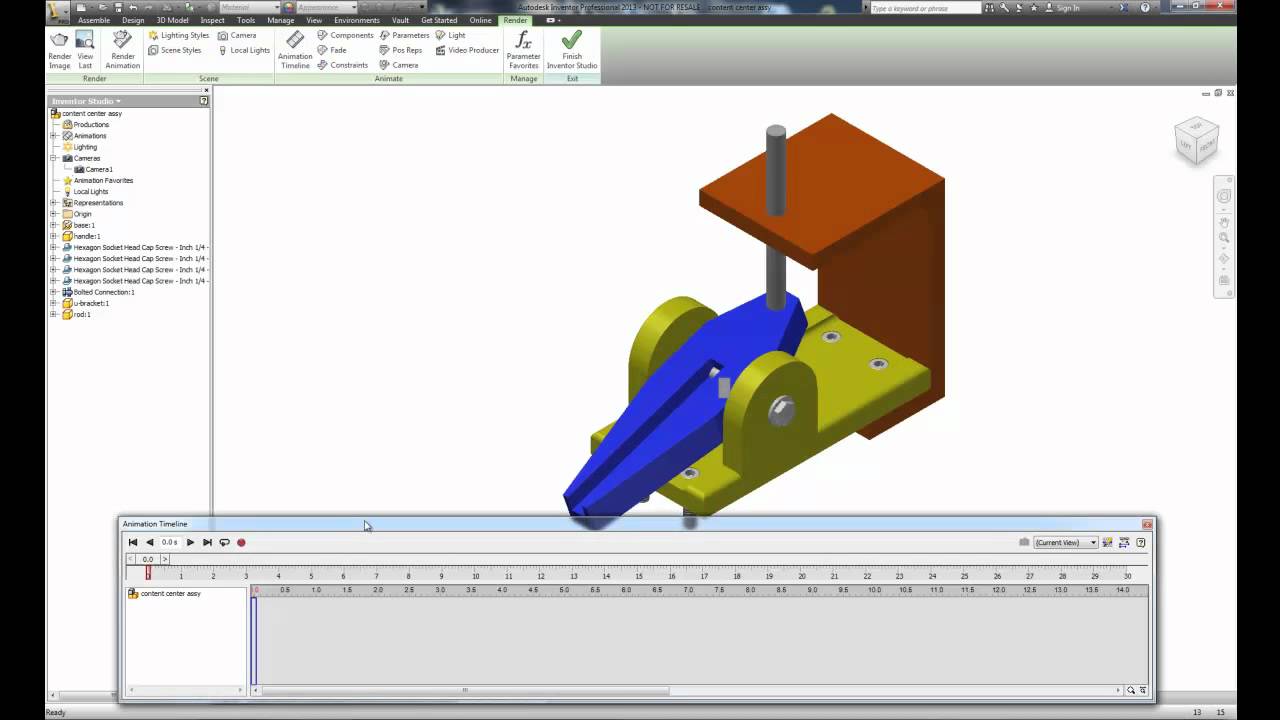Click the 0.0 s current time field
1280x720 pixels.
pyautogui.click(x=170, y=542)
